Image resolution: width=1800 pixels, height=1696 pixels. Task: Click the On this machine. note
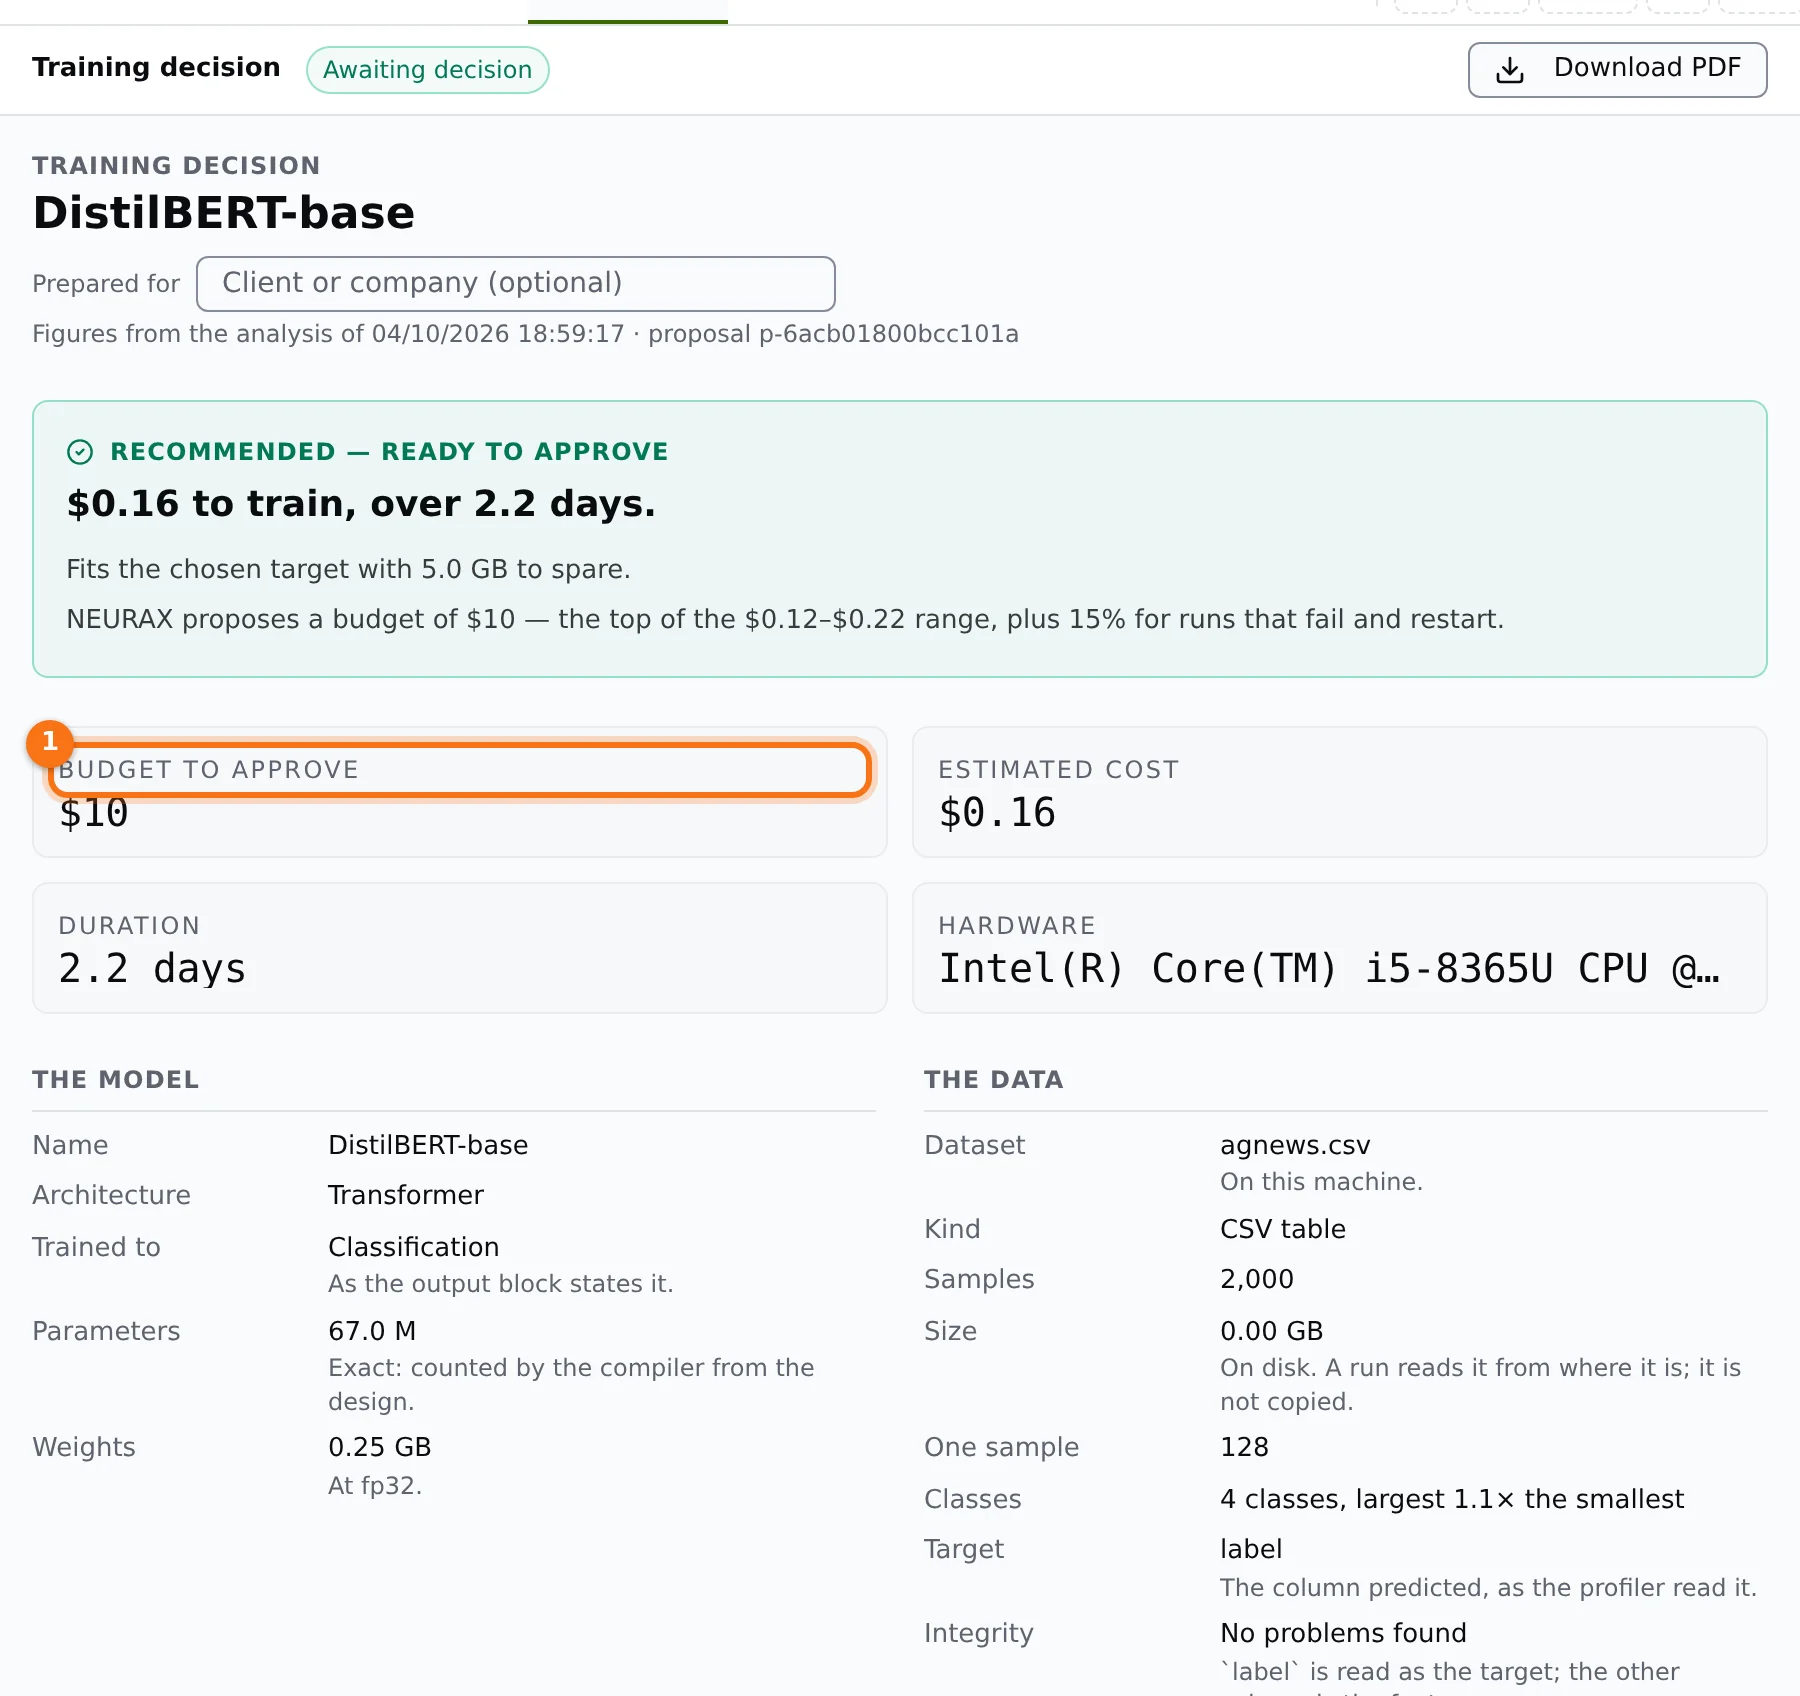tap(1321, 1181)
